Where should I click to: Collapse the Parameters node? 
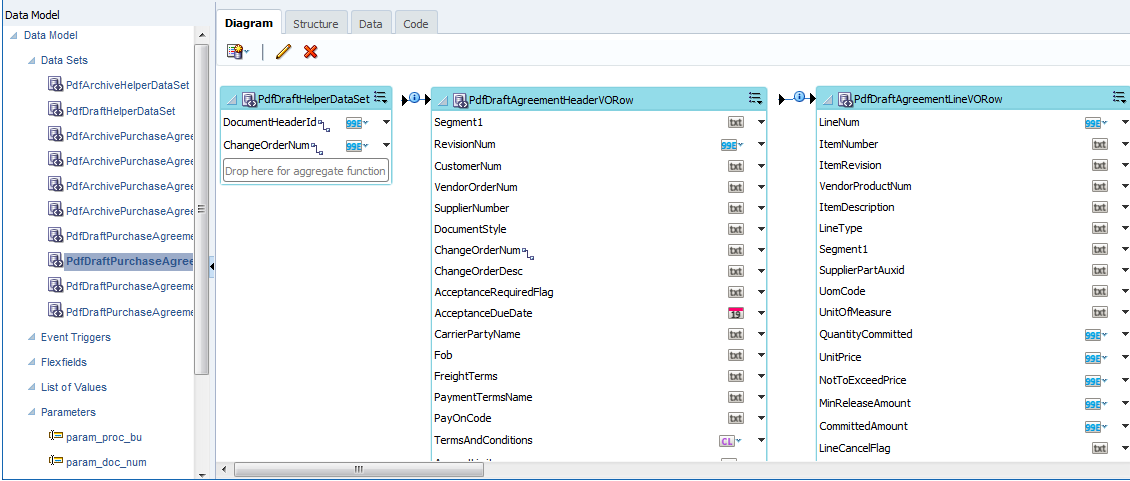tap(31, 412)
